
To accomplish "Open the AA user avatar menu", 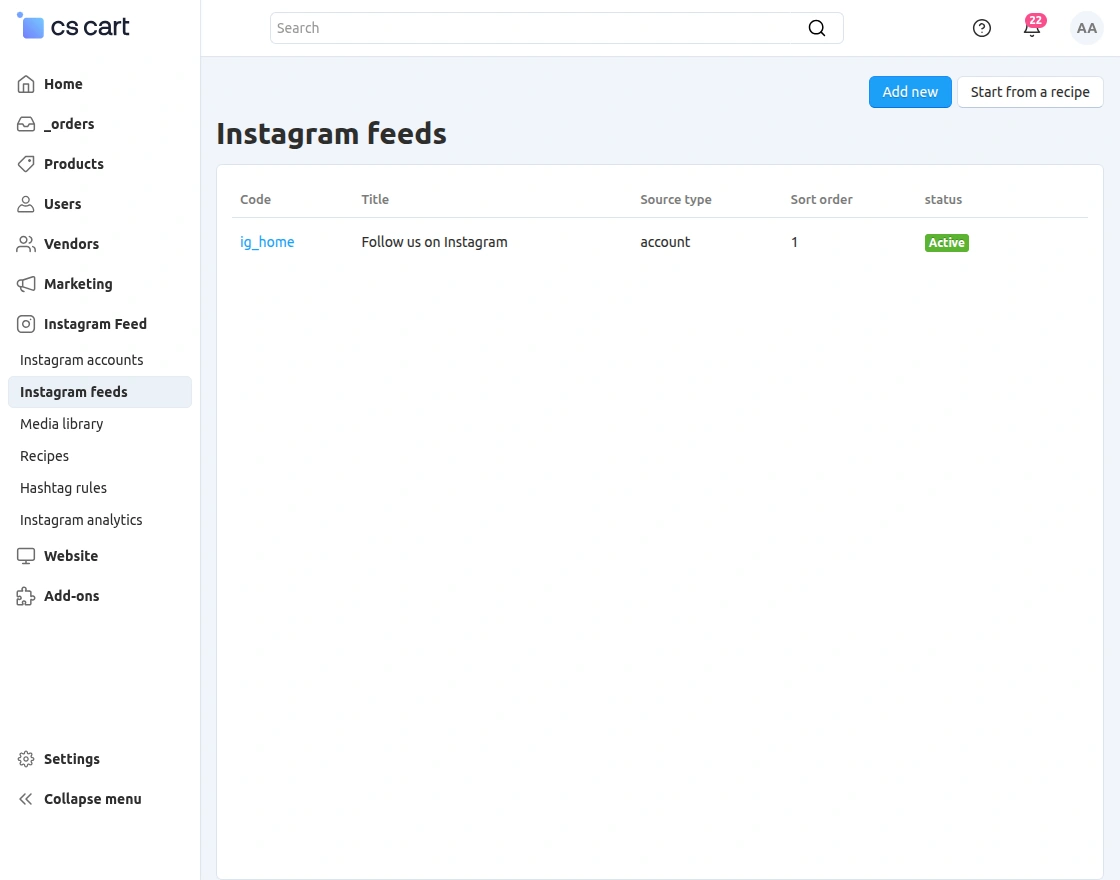I will [1086, 28].
